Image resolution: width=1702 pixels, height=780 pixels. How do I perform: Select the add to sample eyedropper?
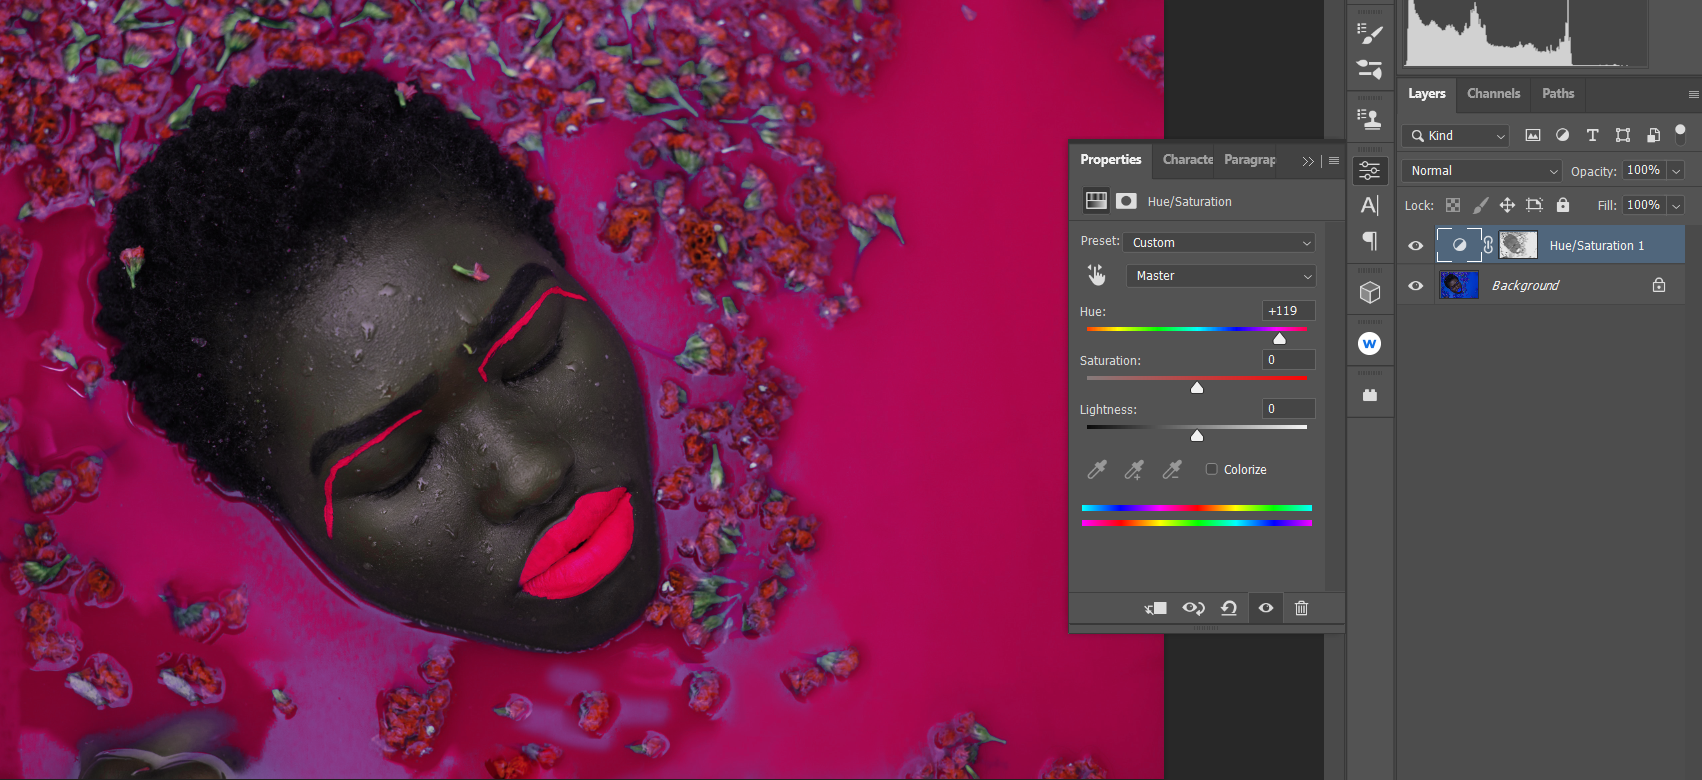click(1134, 470)
